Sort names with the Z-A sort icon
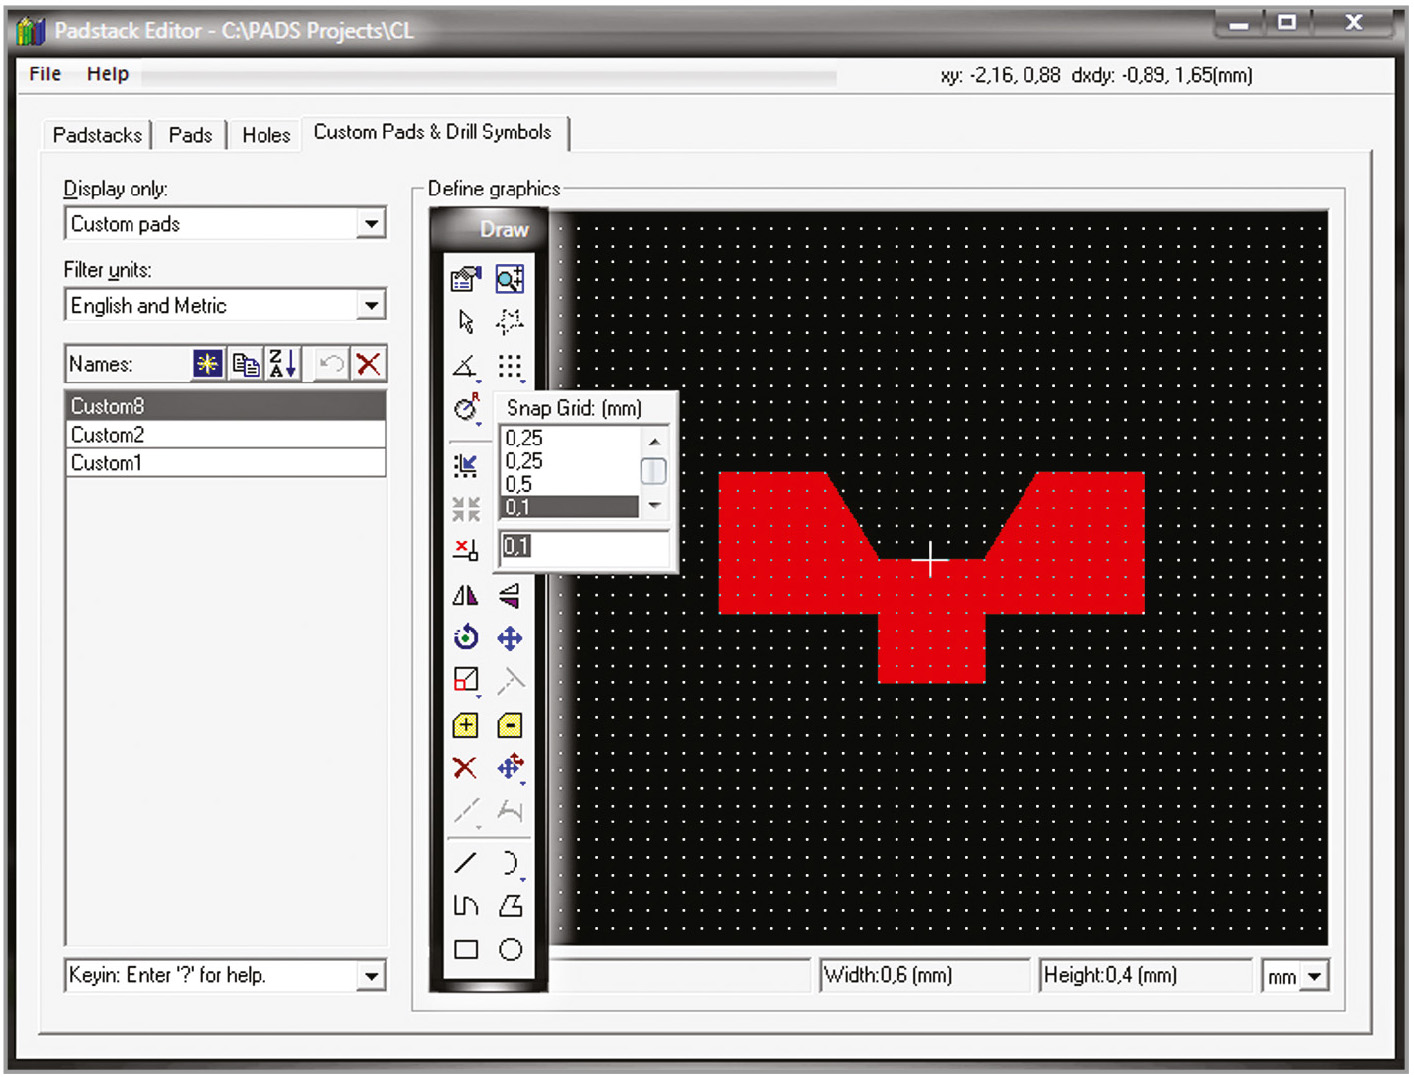 (282, 364)
